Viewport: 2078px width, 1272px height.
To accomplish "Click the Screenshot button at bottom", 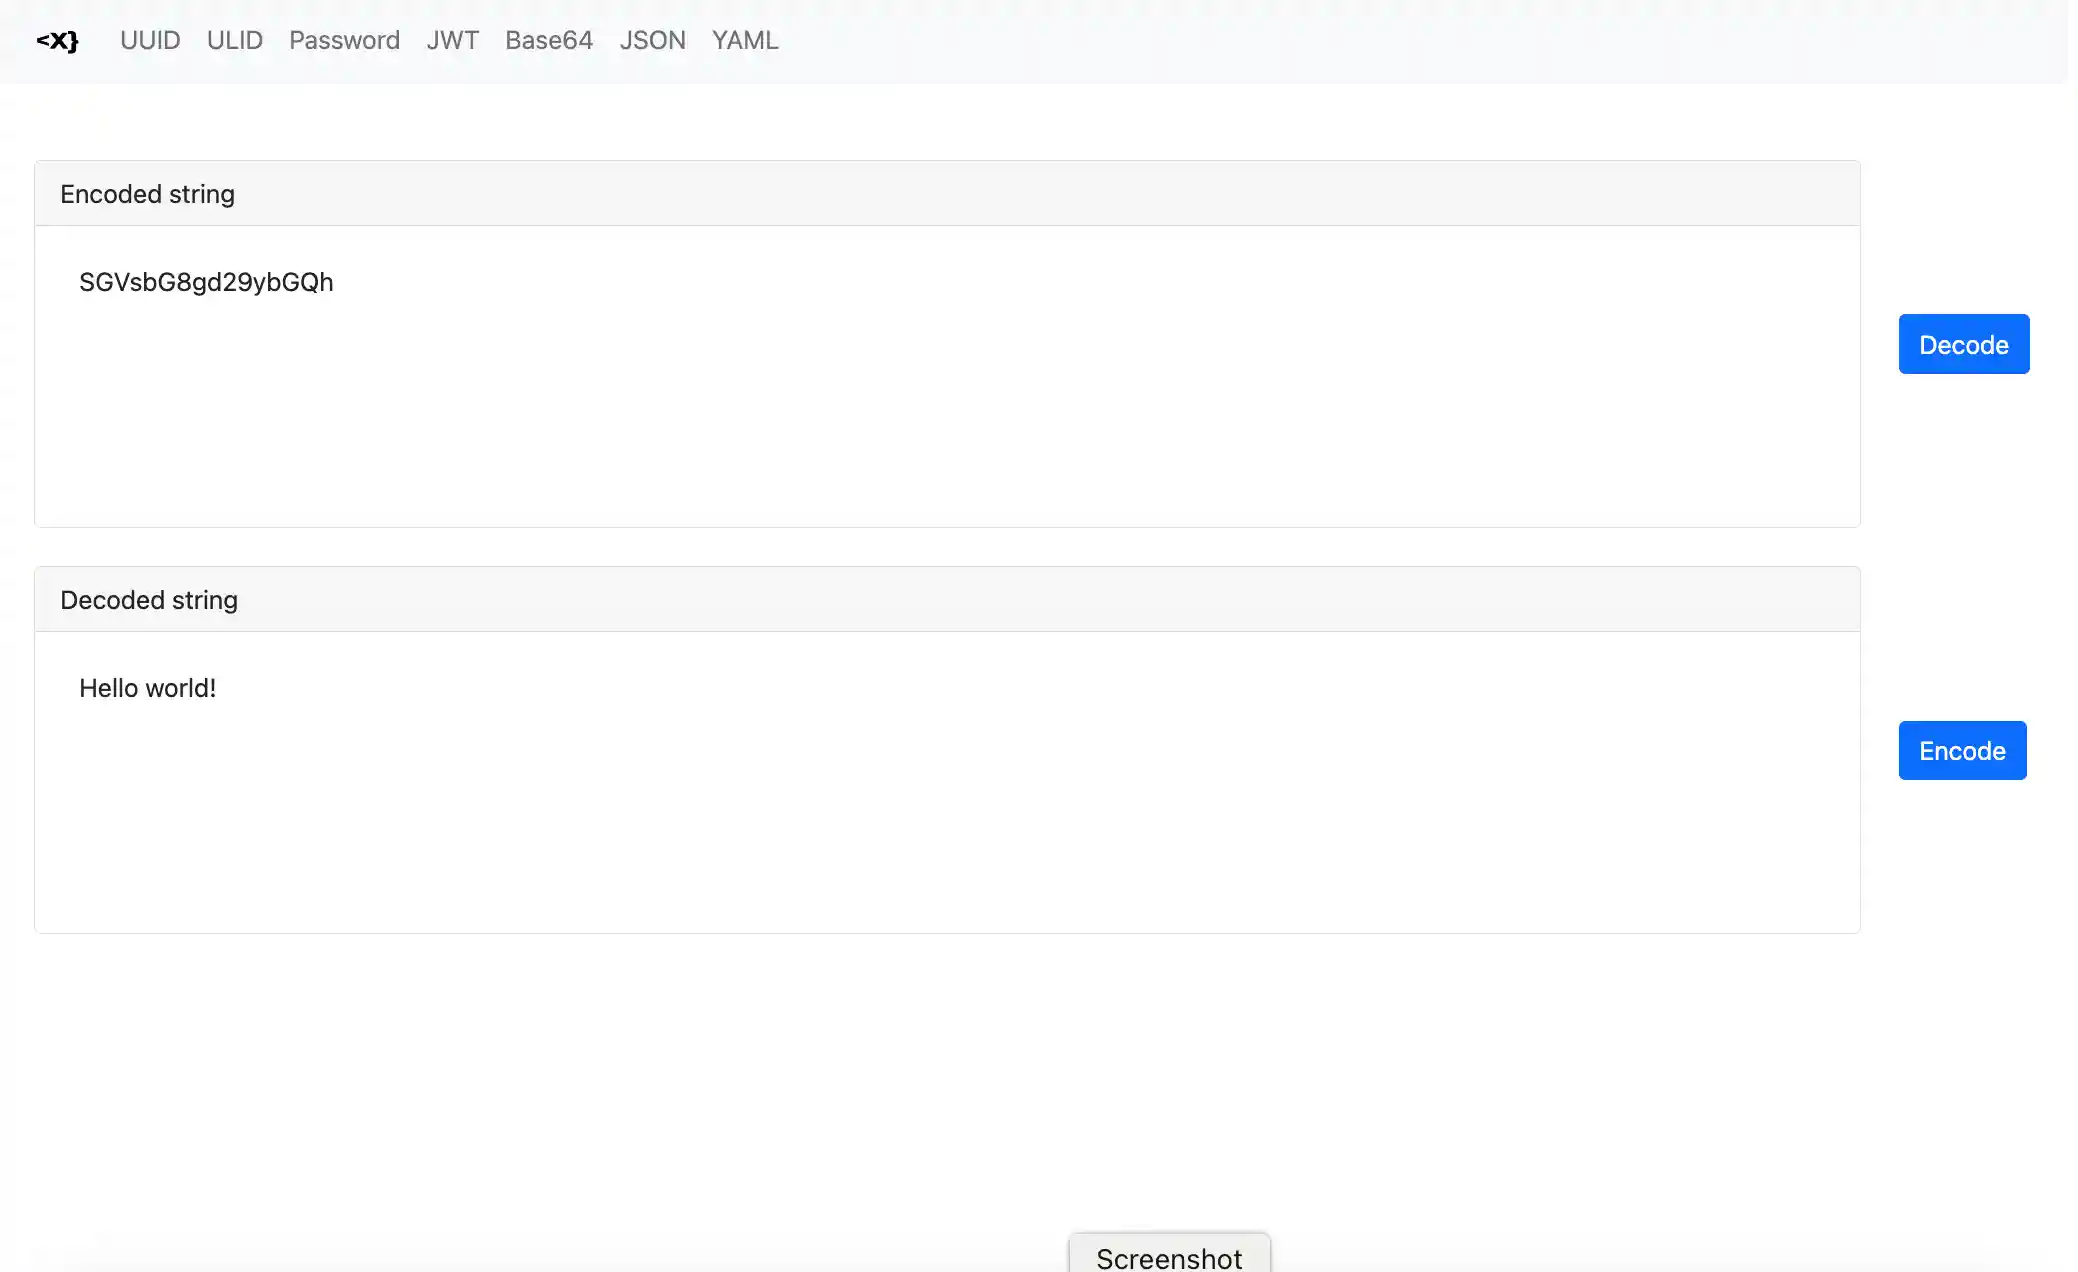I will pos(1169,1257).
